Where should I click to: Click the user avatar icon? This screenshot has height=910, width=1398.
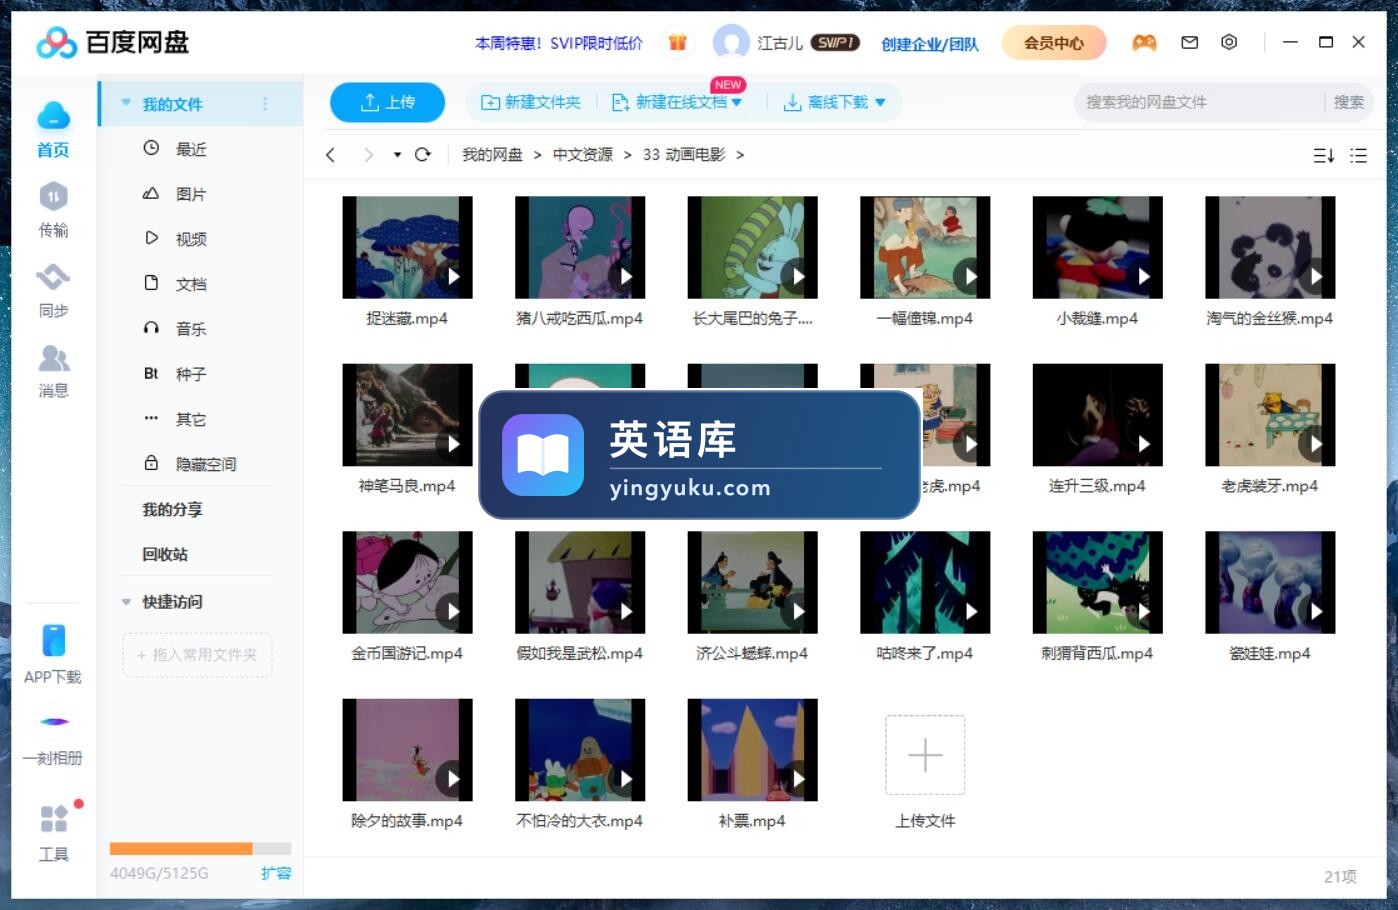(x=731, y=42)
